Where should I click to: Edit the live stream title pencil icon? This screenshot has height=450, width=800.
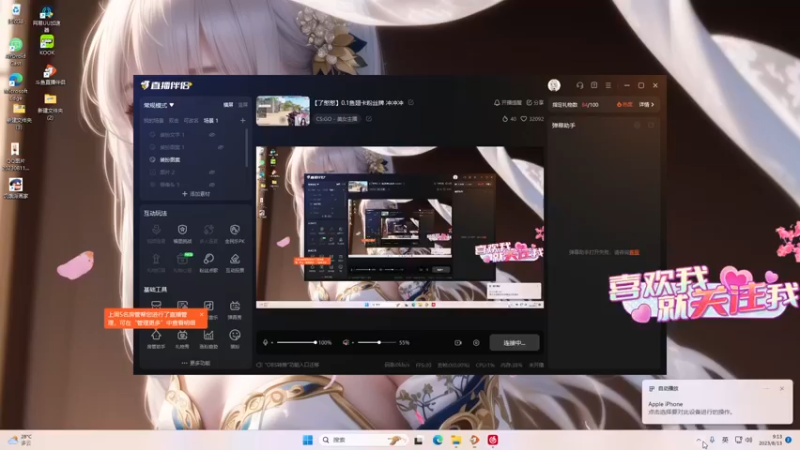click(x=411, y=103)
